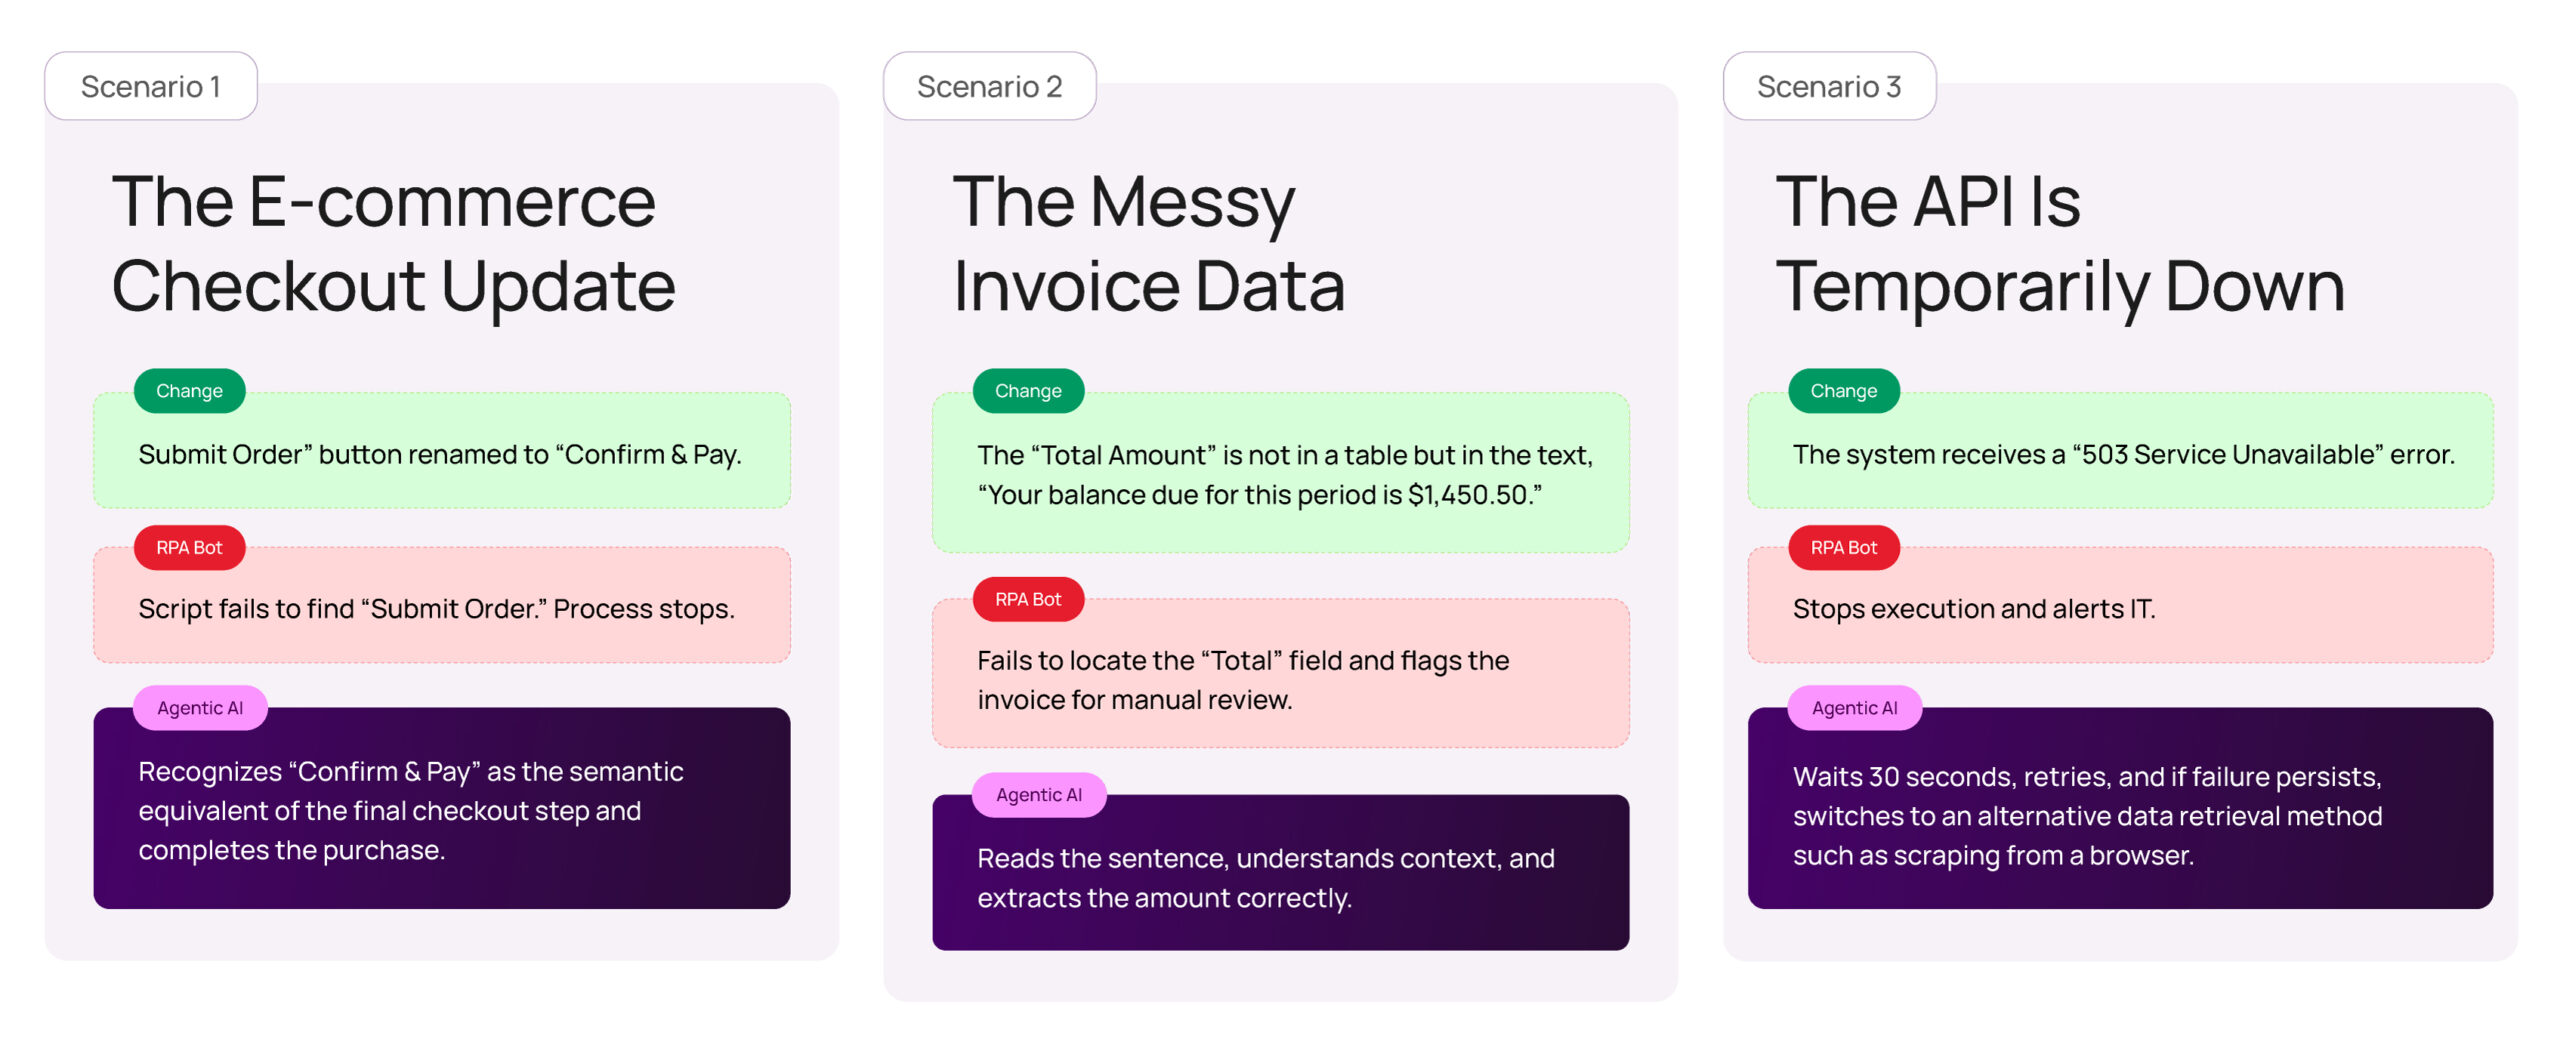Screen dimensions: 2560x1051
Task: Select the "Stops execution and alerts IT" box
Action: [x=2120, y=610]
